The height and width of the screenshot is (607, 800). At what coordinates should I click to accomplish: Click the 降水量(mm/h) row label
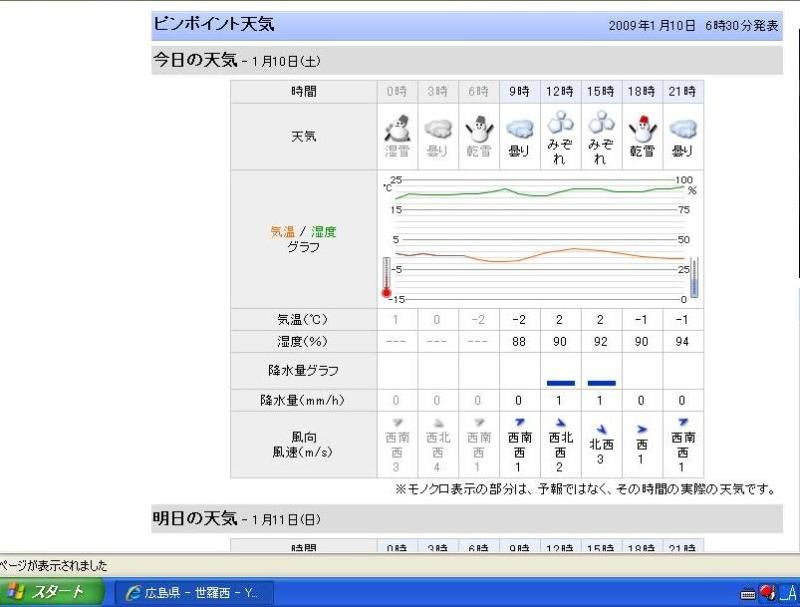(304, 401)
